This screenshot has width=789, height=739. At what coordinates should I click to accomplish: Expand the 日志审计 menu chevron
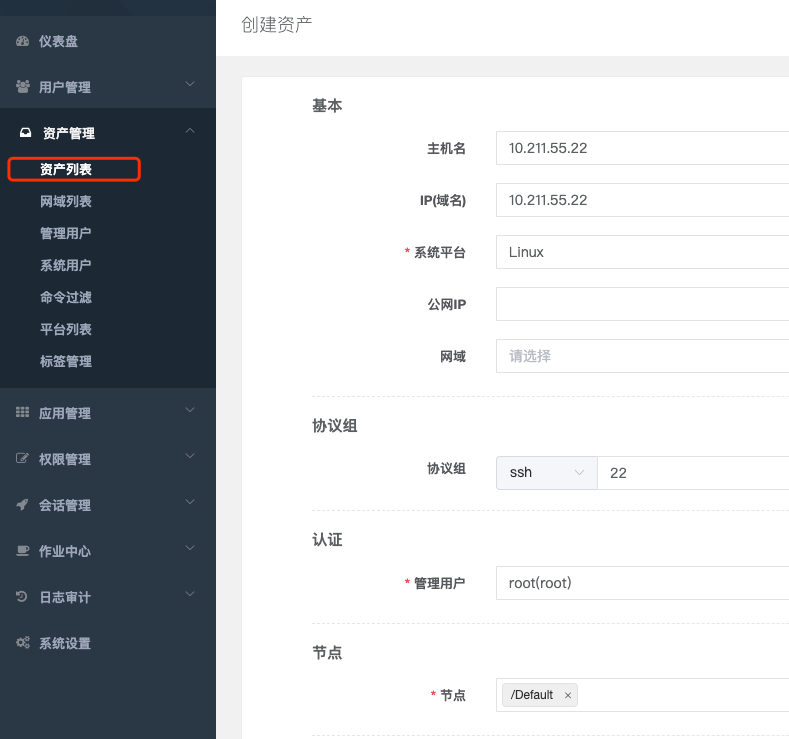coord(190,594)
